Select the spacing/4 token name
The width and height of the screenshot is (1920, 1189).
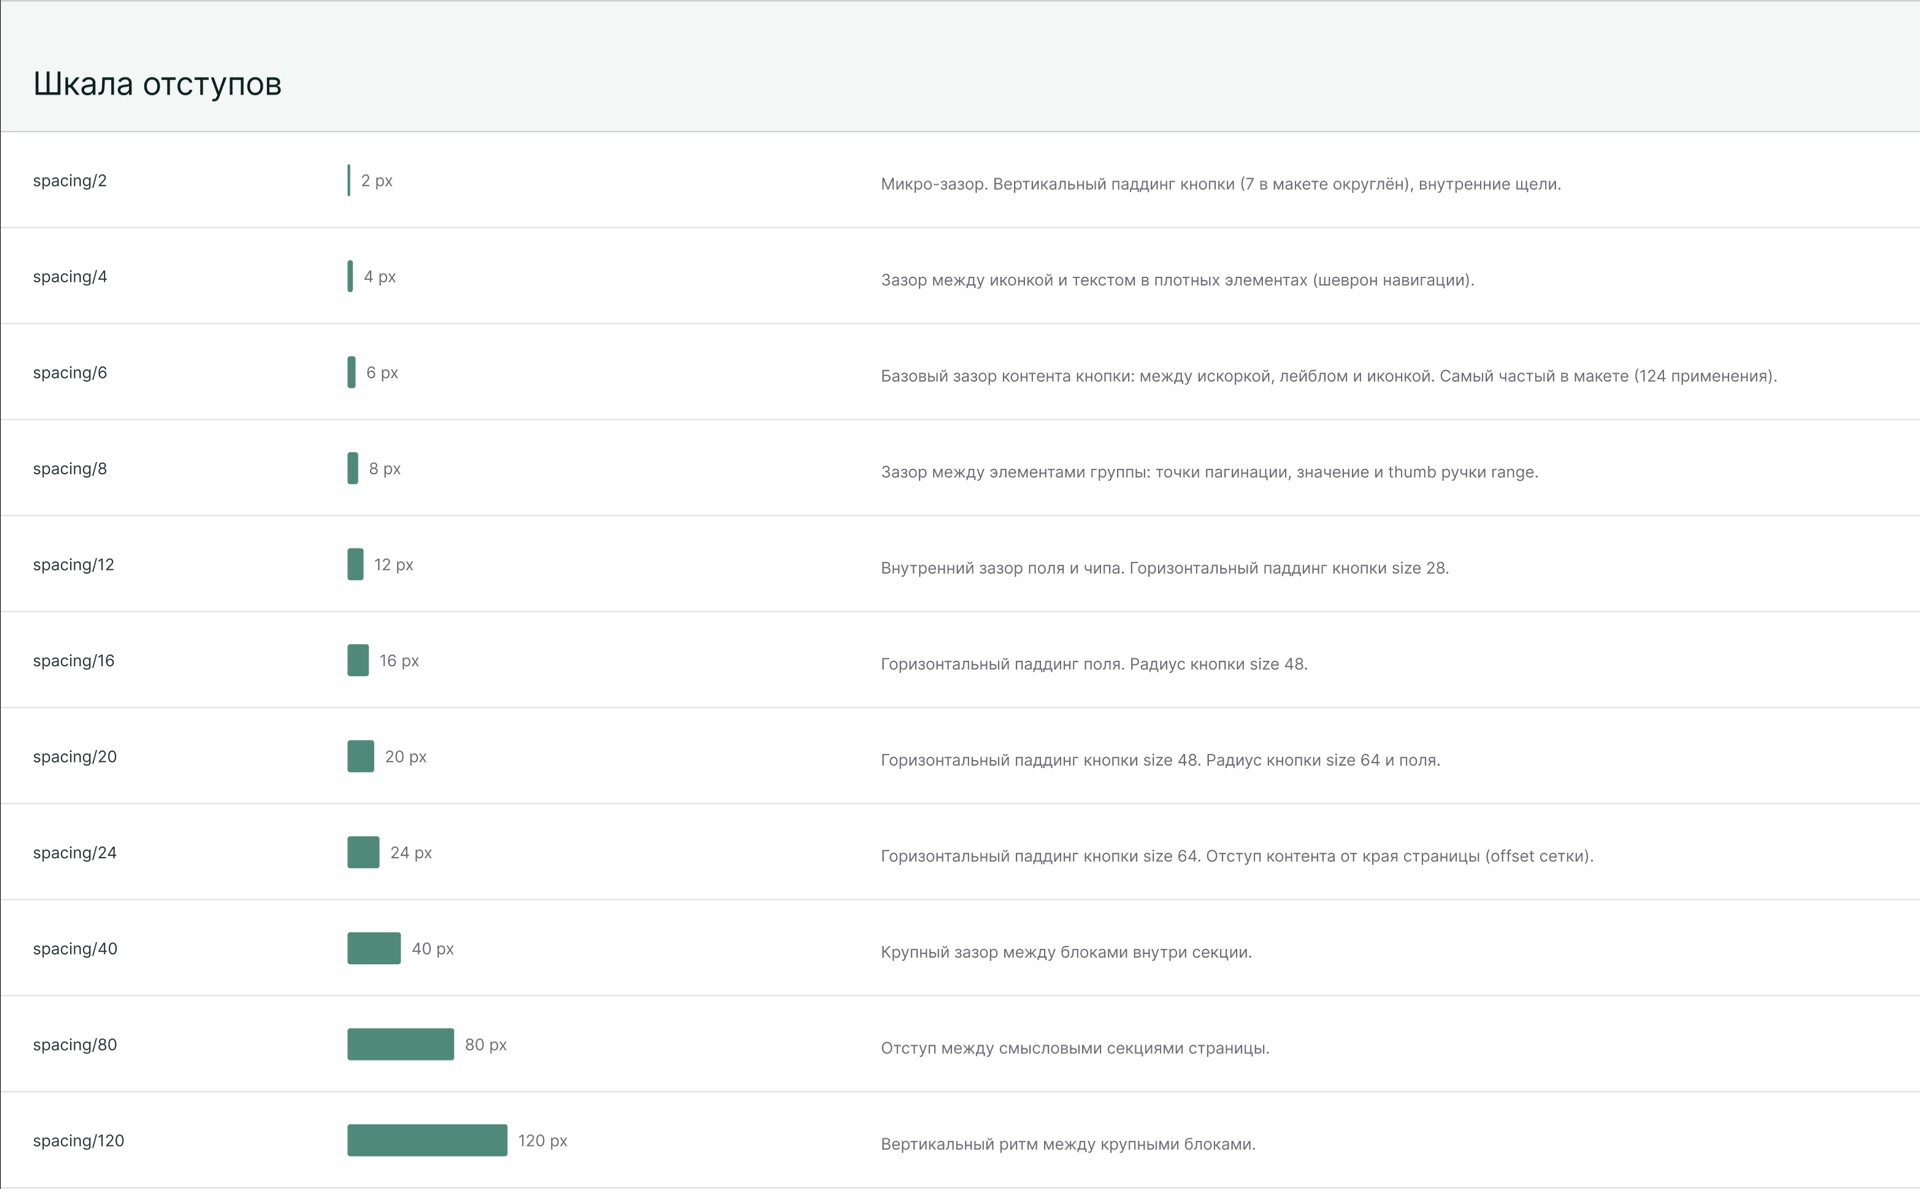pyautogui.click(x=70, y=277)
